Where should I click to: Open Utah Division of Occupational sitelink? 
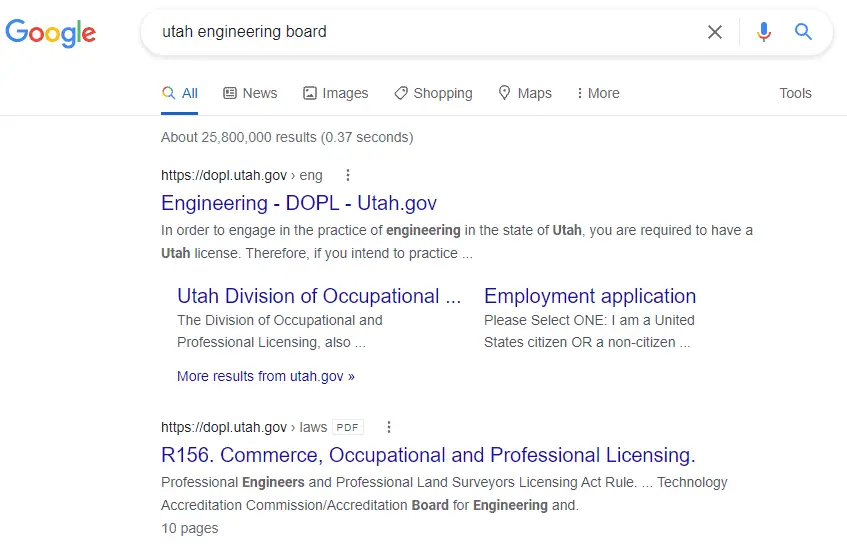(319, 296)
